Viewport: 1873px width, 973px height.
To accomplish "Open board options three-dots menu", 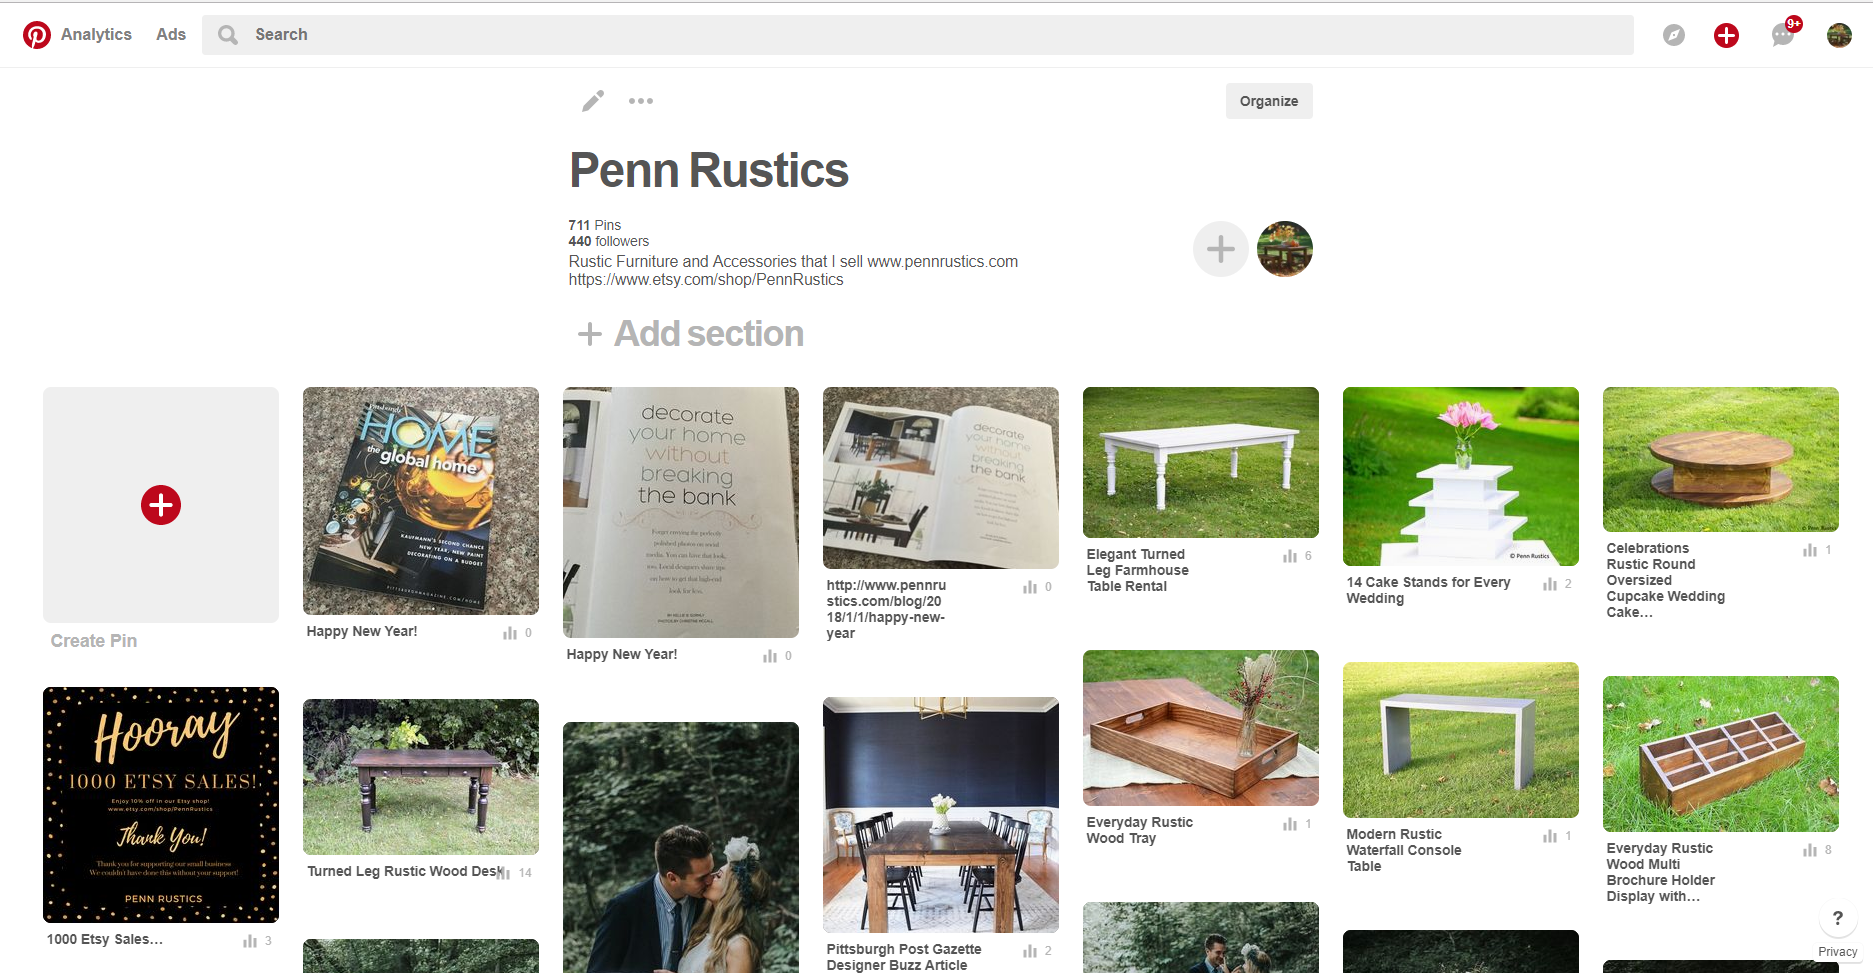I will (x=641, y=101).
